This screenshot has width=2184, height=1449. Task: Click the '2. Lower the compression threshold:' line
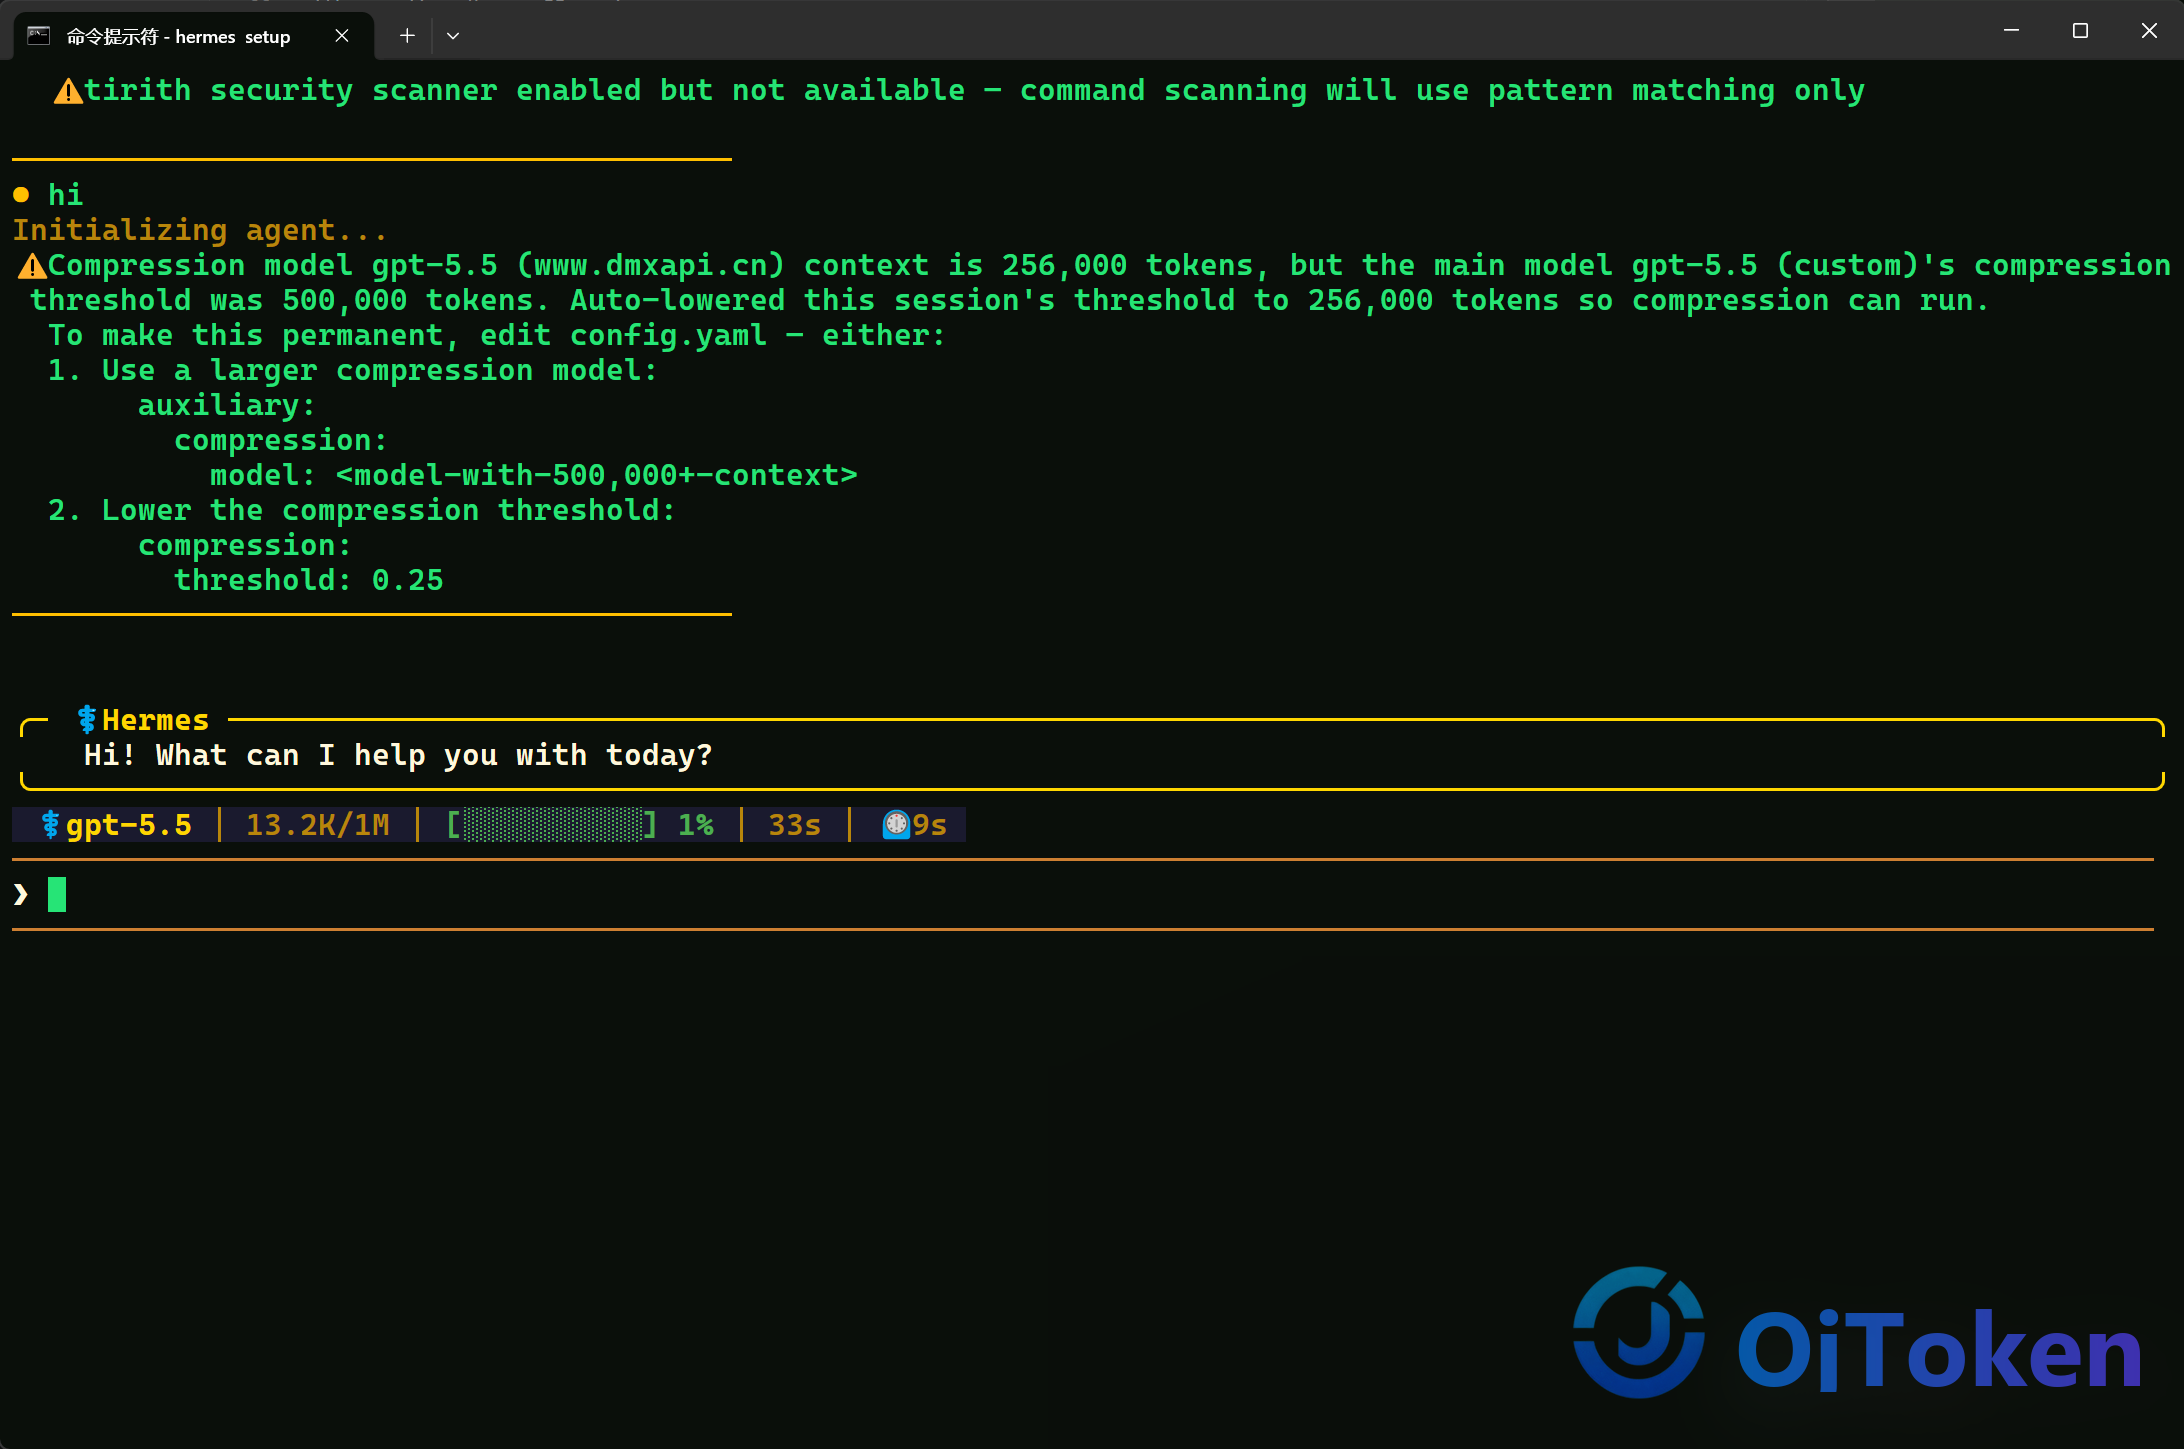coord(362,510)
